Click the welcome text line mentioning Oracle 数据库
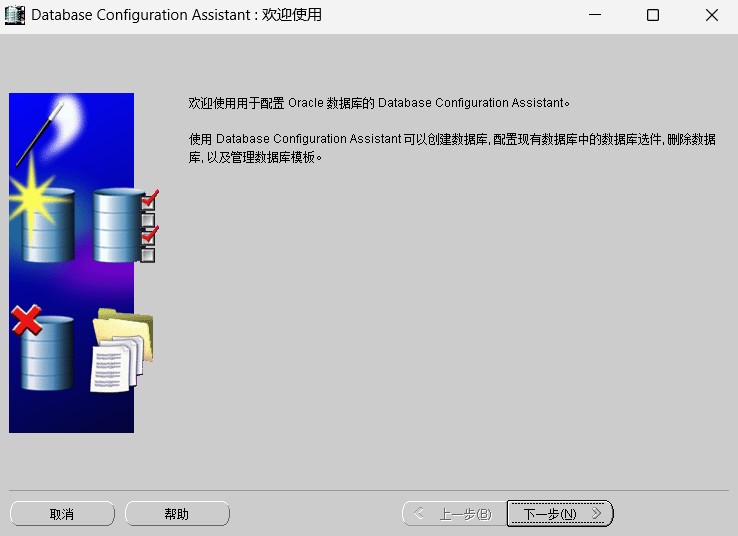This screenshot has height=536, width=738. pos(379,103)
